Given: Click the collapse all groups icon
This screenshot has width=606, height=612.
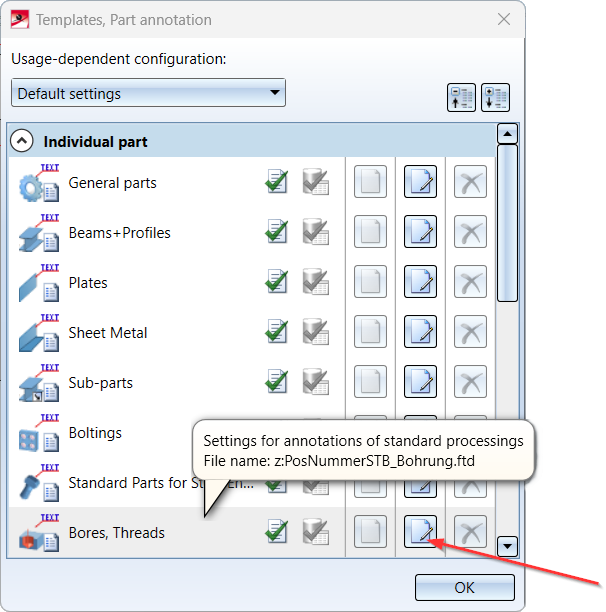Looking at the screenshot, I should click(461, 98).
